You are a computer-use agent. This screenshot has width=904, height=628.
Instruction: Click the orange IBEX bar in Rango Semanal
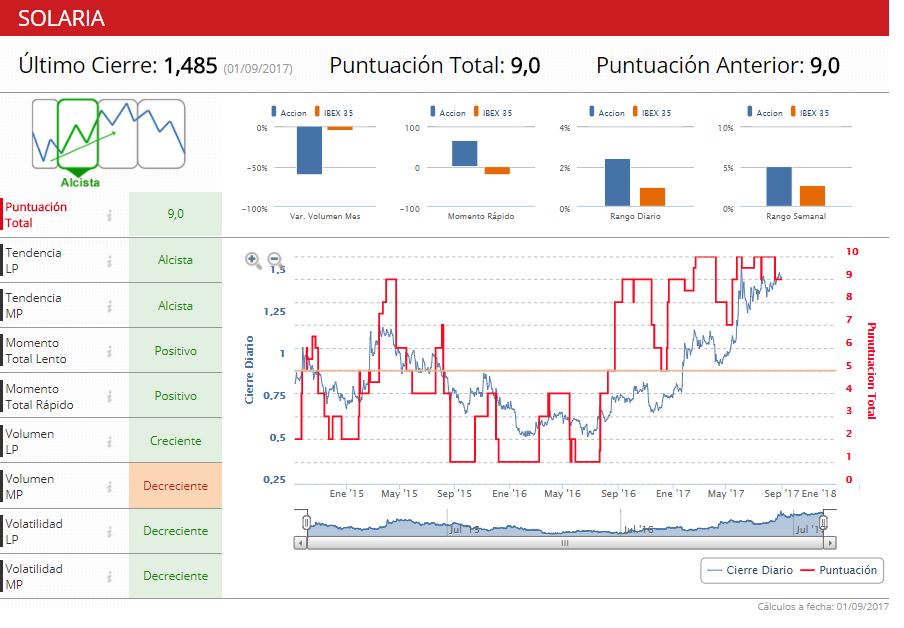pos(812,196)
